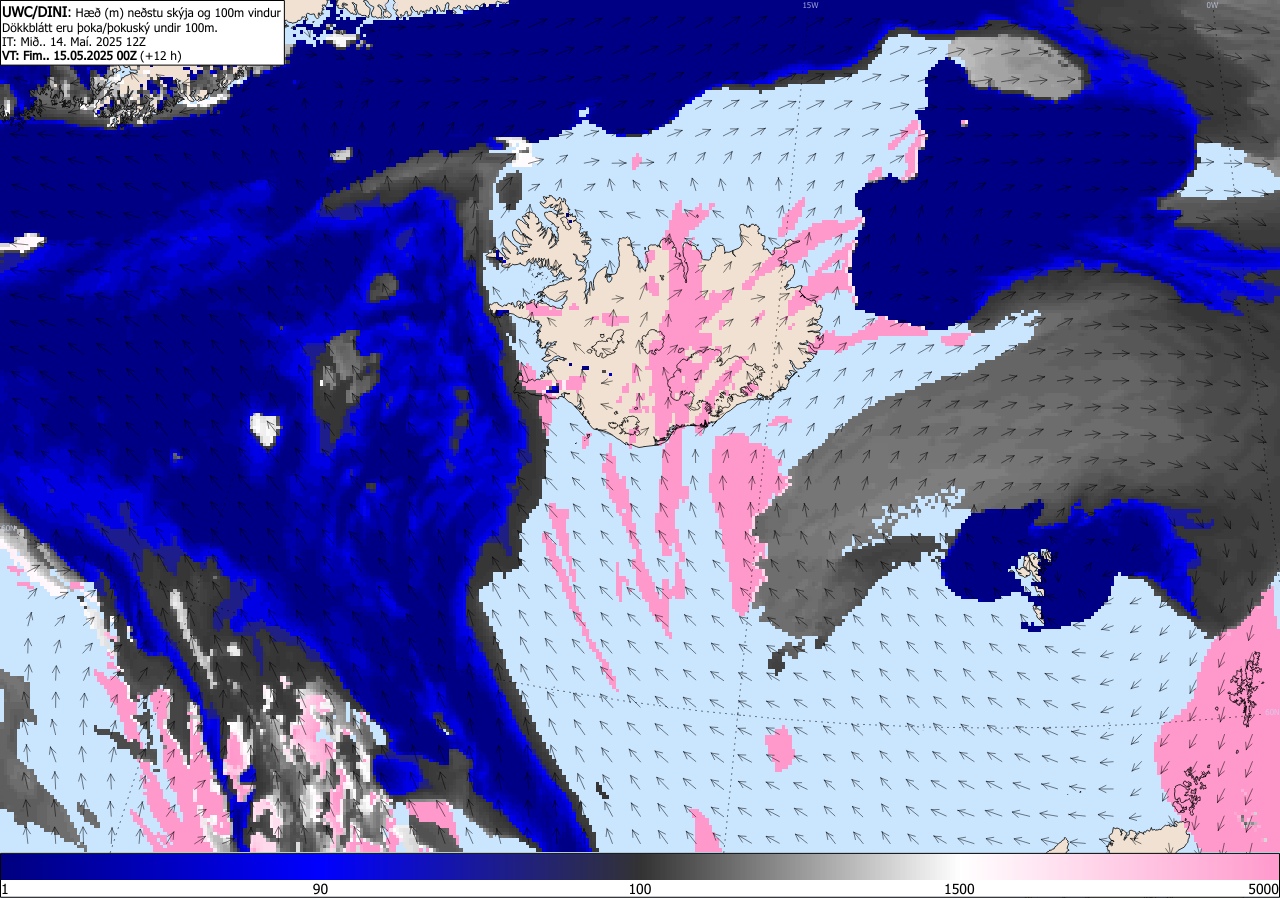This screenshot has height=898, width=1280.
Task: Click the '100' label on the color scale
Action: coord(640,889)
